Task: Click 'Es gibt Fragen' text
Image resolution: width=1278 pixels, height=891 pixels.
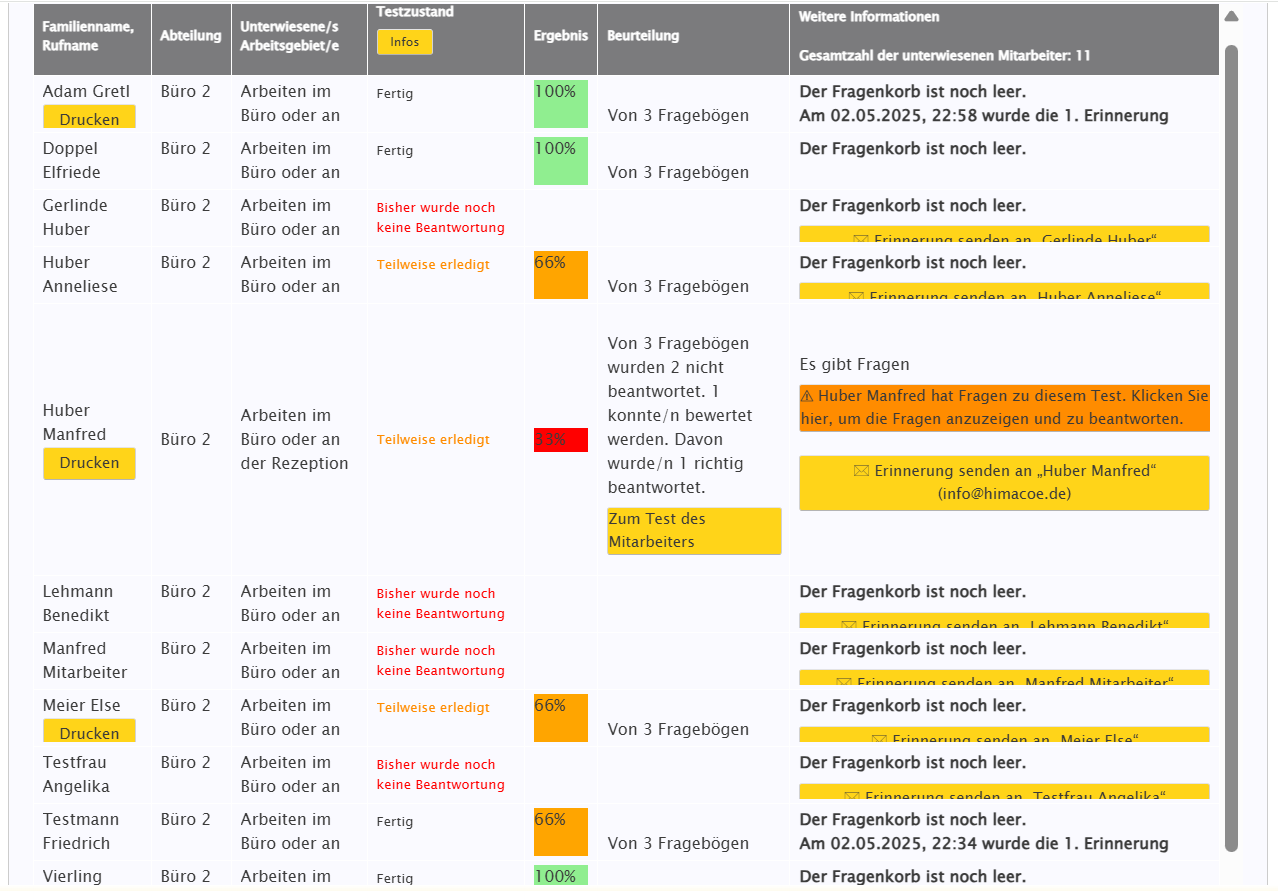Action: pos(855,365)
